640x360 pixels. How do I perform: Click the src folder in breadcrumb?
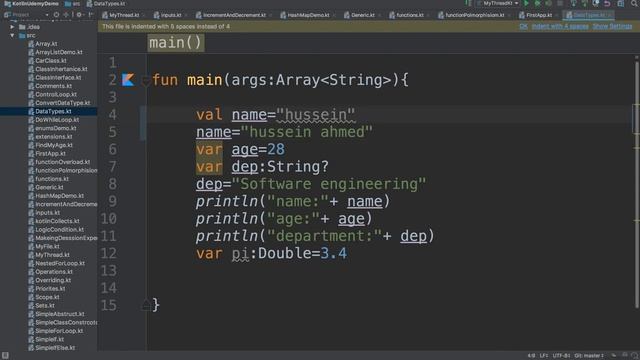coord(72,4)
